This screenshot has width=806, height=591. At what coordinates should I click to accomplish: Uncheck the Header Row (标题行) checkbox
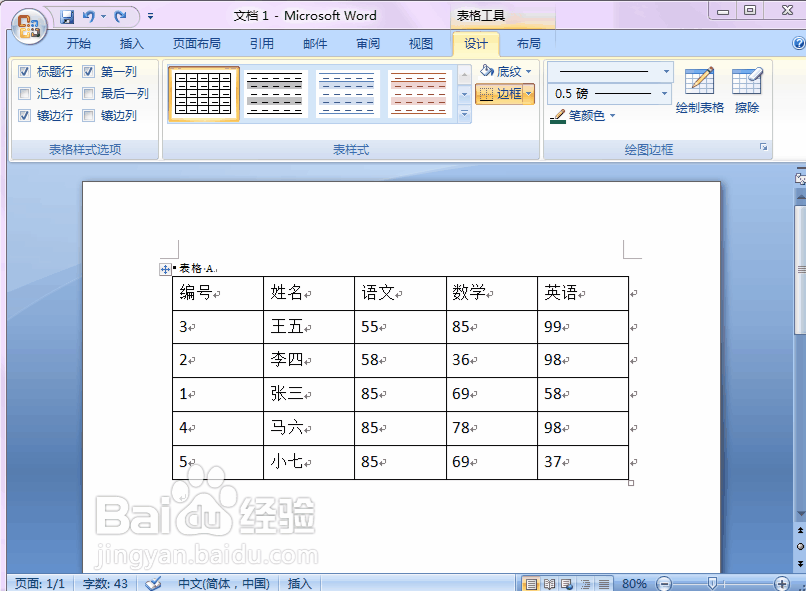click(x=23, y=71)
